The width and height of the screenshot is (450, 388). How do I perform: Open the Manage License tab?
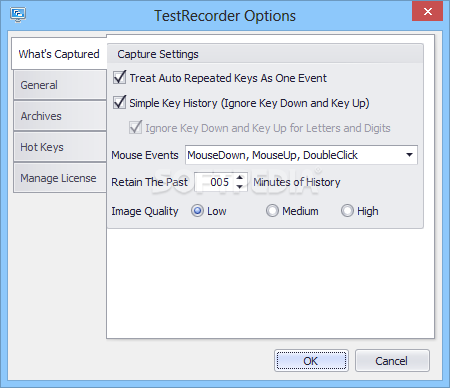click(60, 178)
